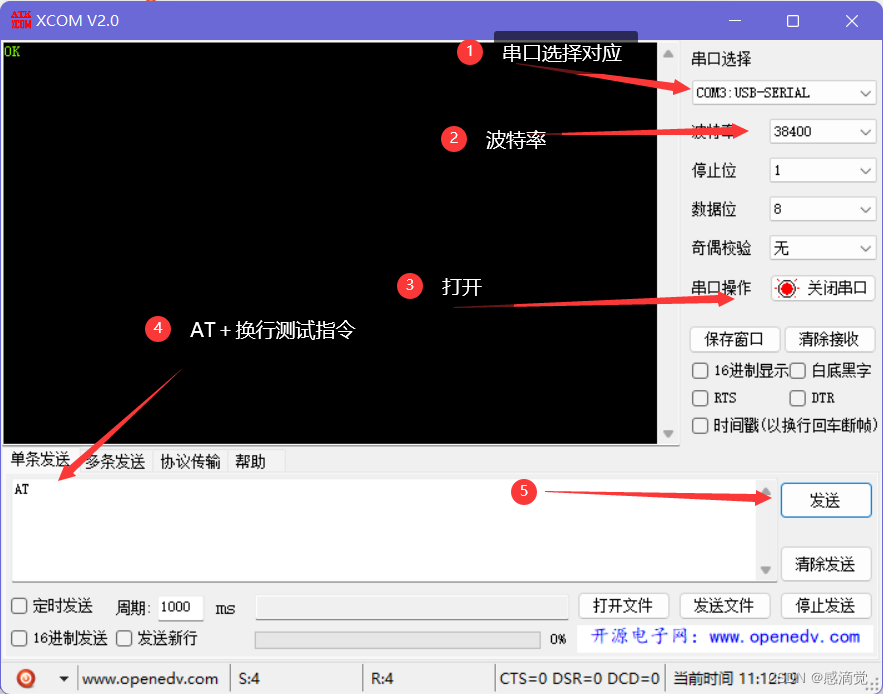Open the 协议传输 tab

pos(190,461)
